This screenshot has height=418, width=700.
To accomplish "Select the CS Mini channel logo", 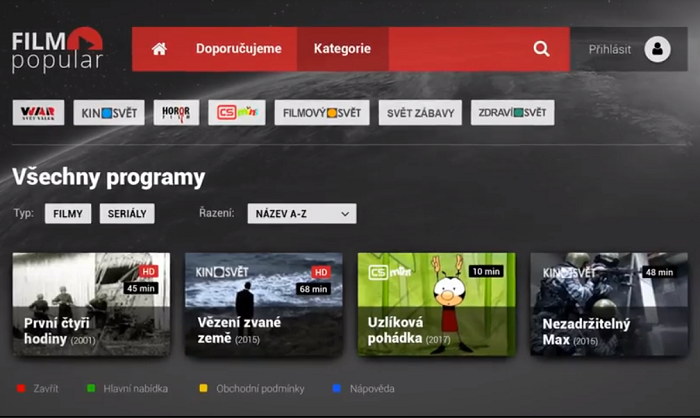I will [x=237, y=112].
